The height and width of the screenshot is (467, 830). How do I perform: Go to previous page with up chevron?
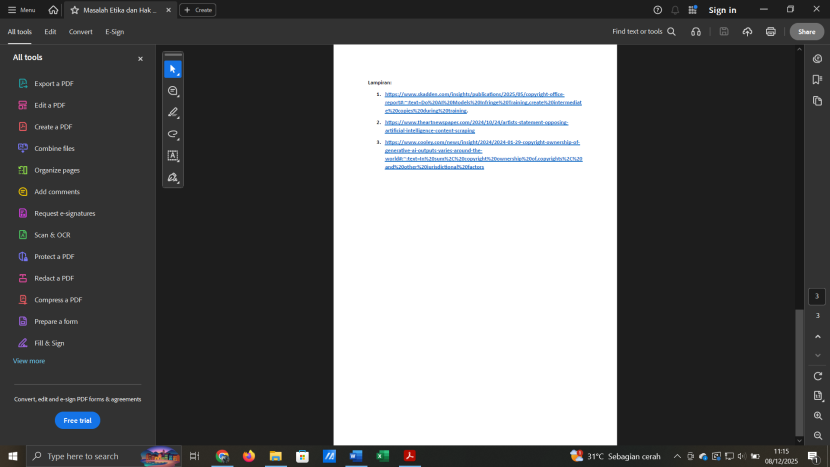[817, 336]
